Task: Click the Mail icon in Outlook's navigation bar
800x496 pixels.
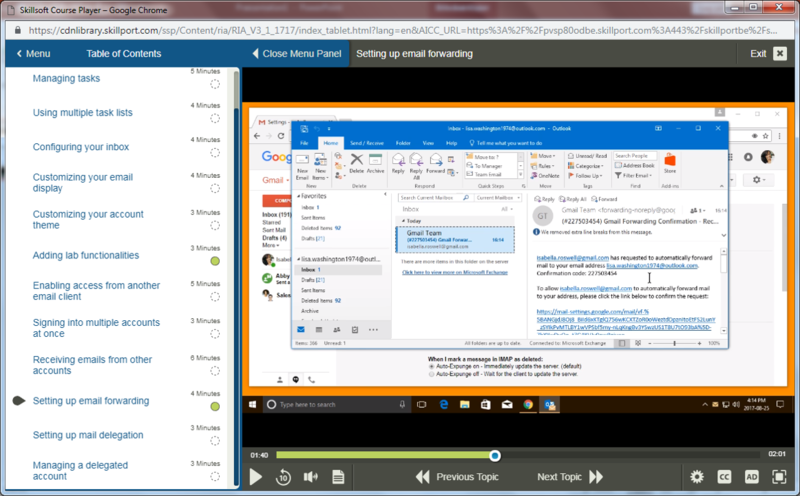Action: coord(301,330)
